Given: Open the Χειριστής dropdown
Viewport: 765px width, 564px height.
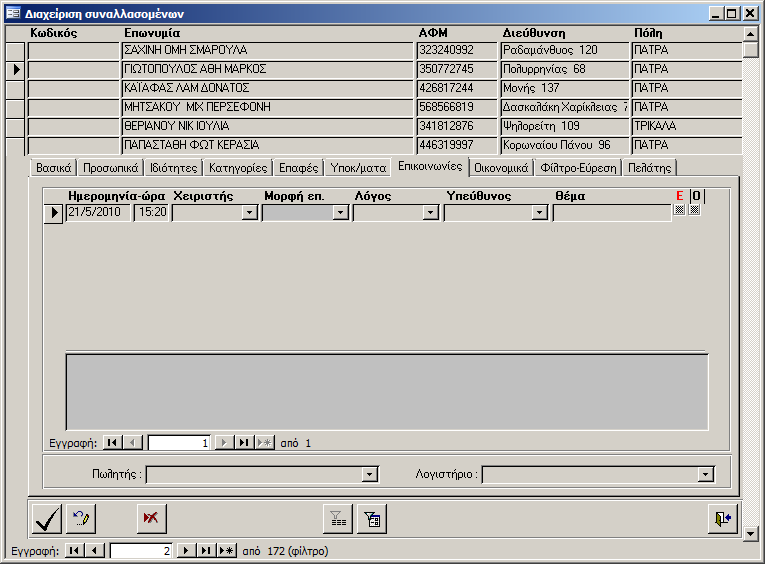Looking at the screenshot, I should pos(250,213).
